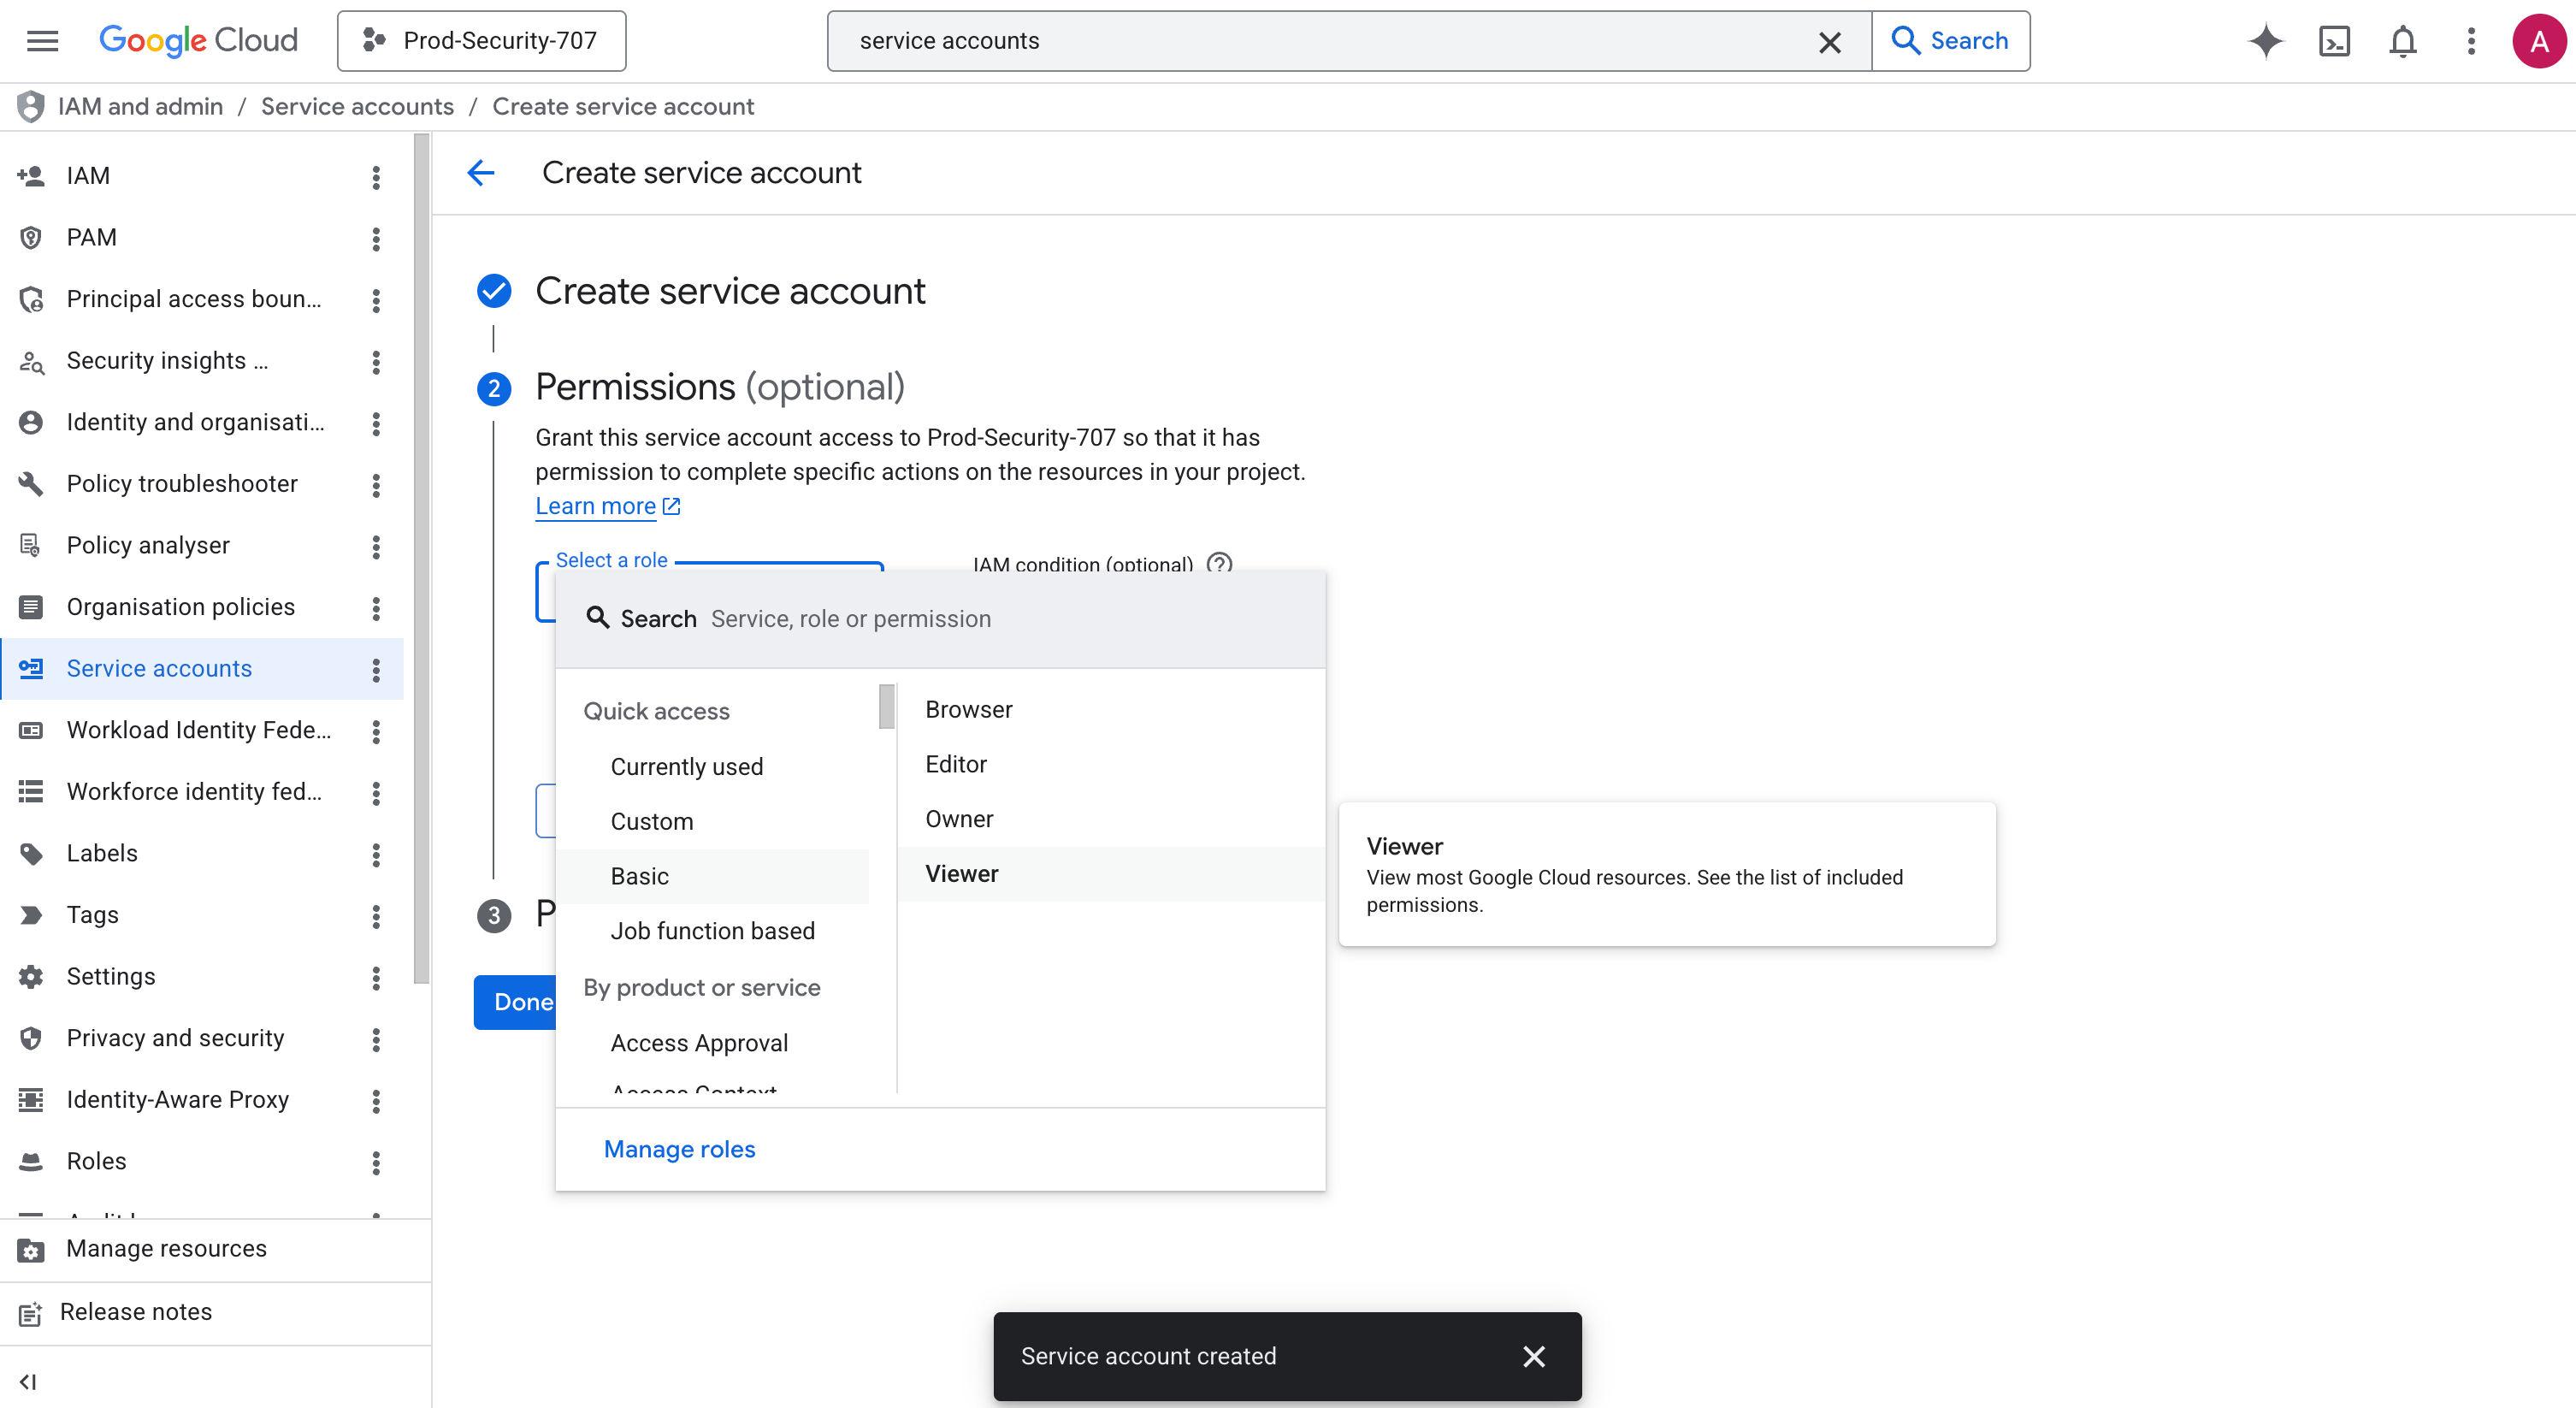The width and height of the screenshot is (2576, 1408).
Task: Choose the Viewer role
Action: pos(1111,875)
